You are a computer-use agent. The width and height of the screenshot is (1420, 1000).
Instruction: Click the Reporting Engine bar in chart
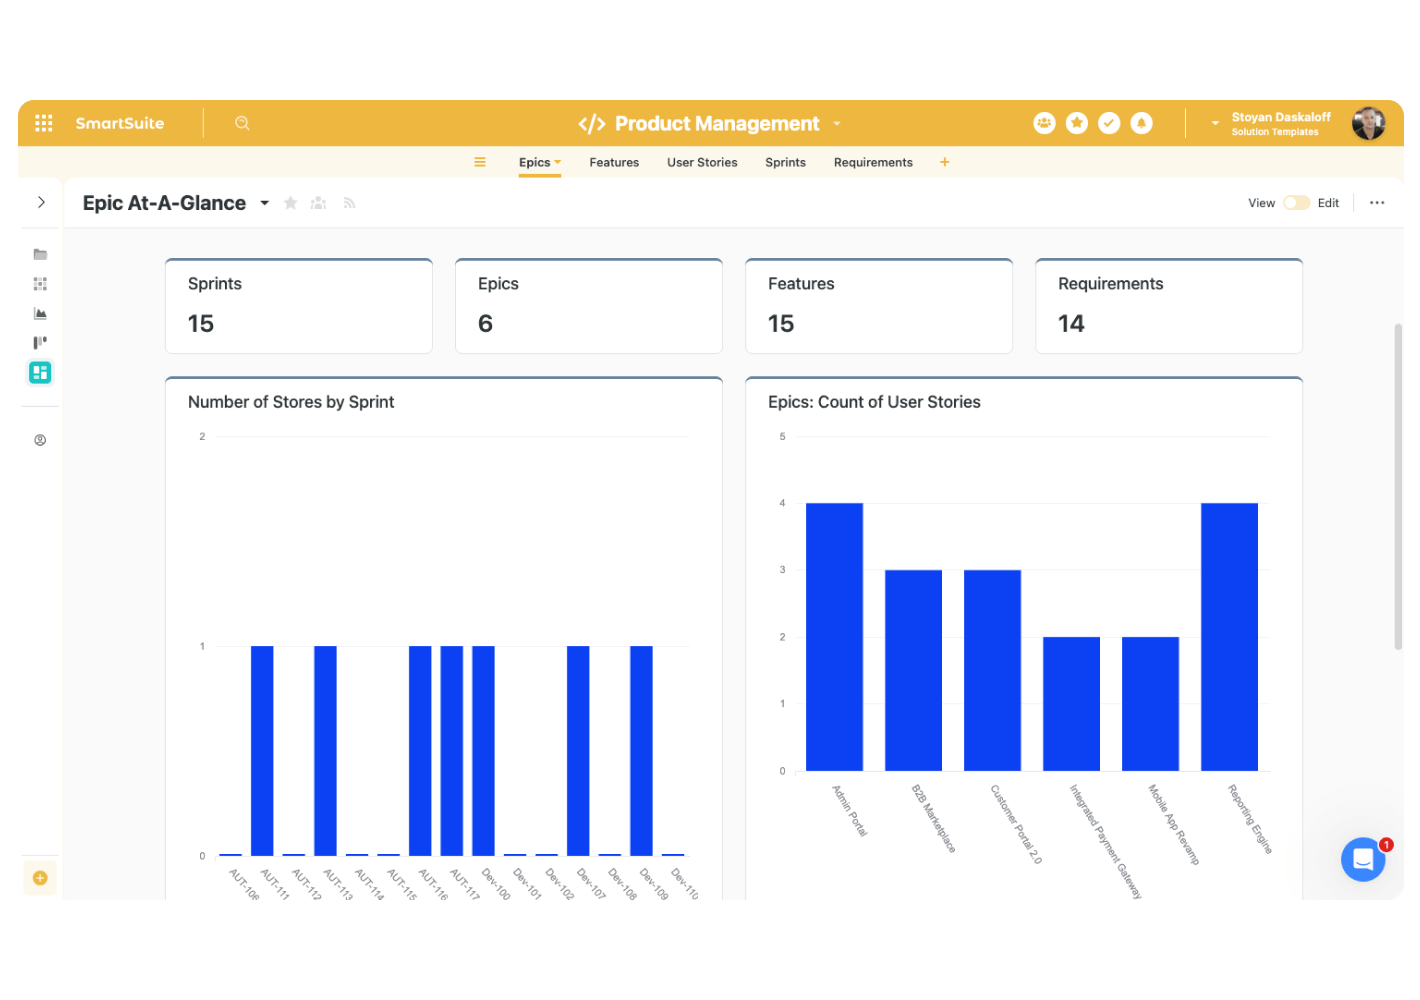[x=1229, y=637]
